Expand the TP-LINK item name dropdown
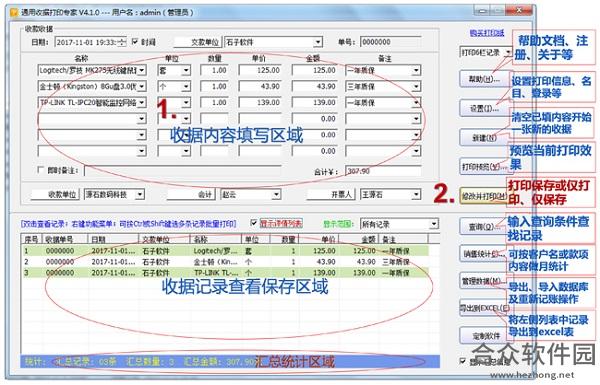600x385 pixels. (x=142, y=103)
